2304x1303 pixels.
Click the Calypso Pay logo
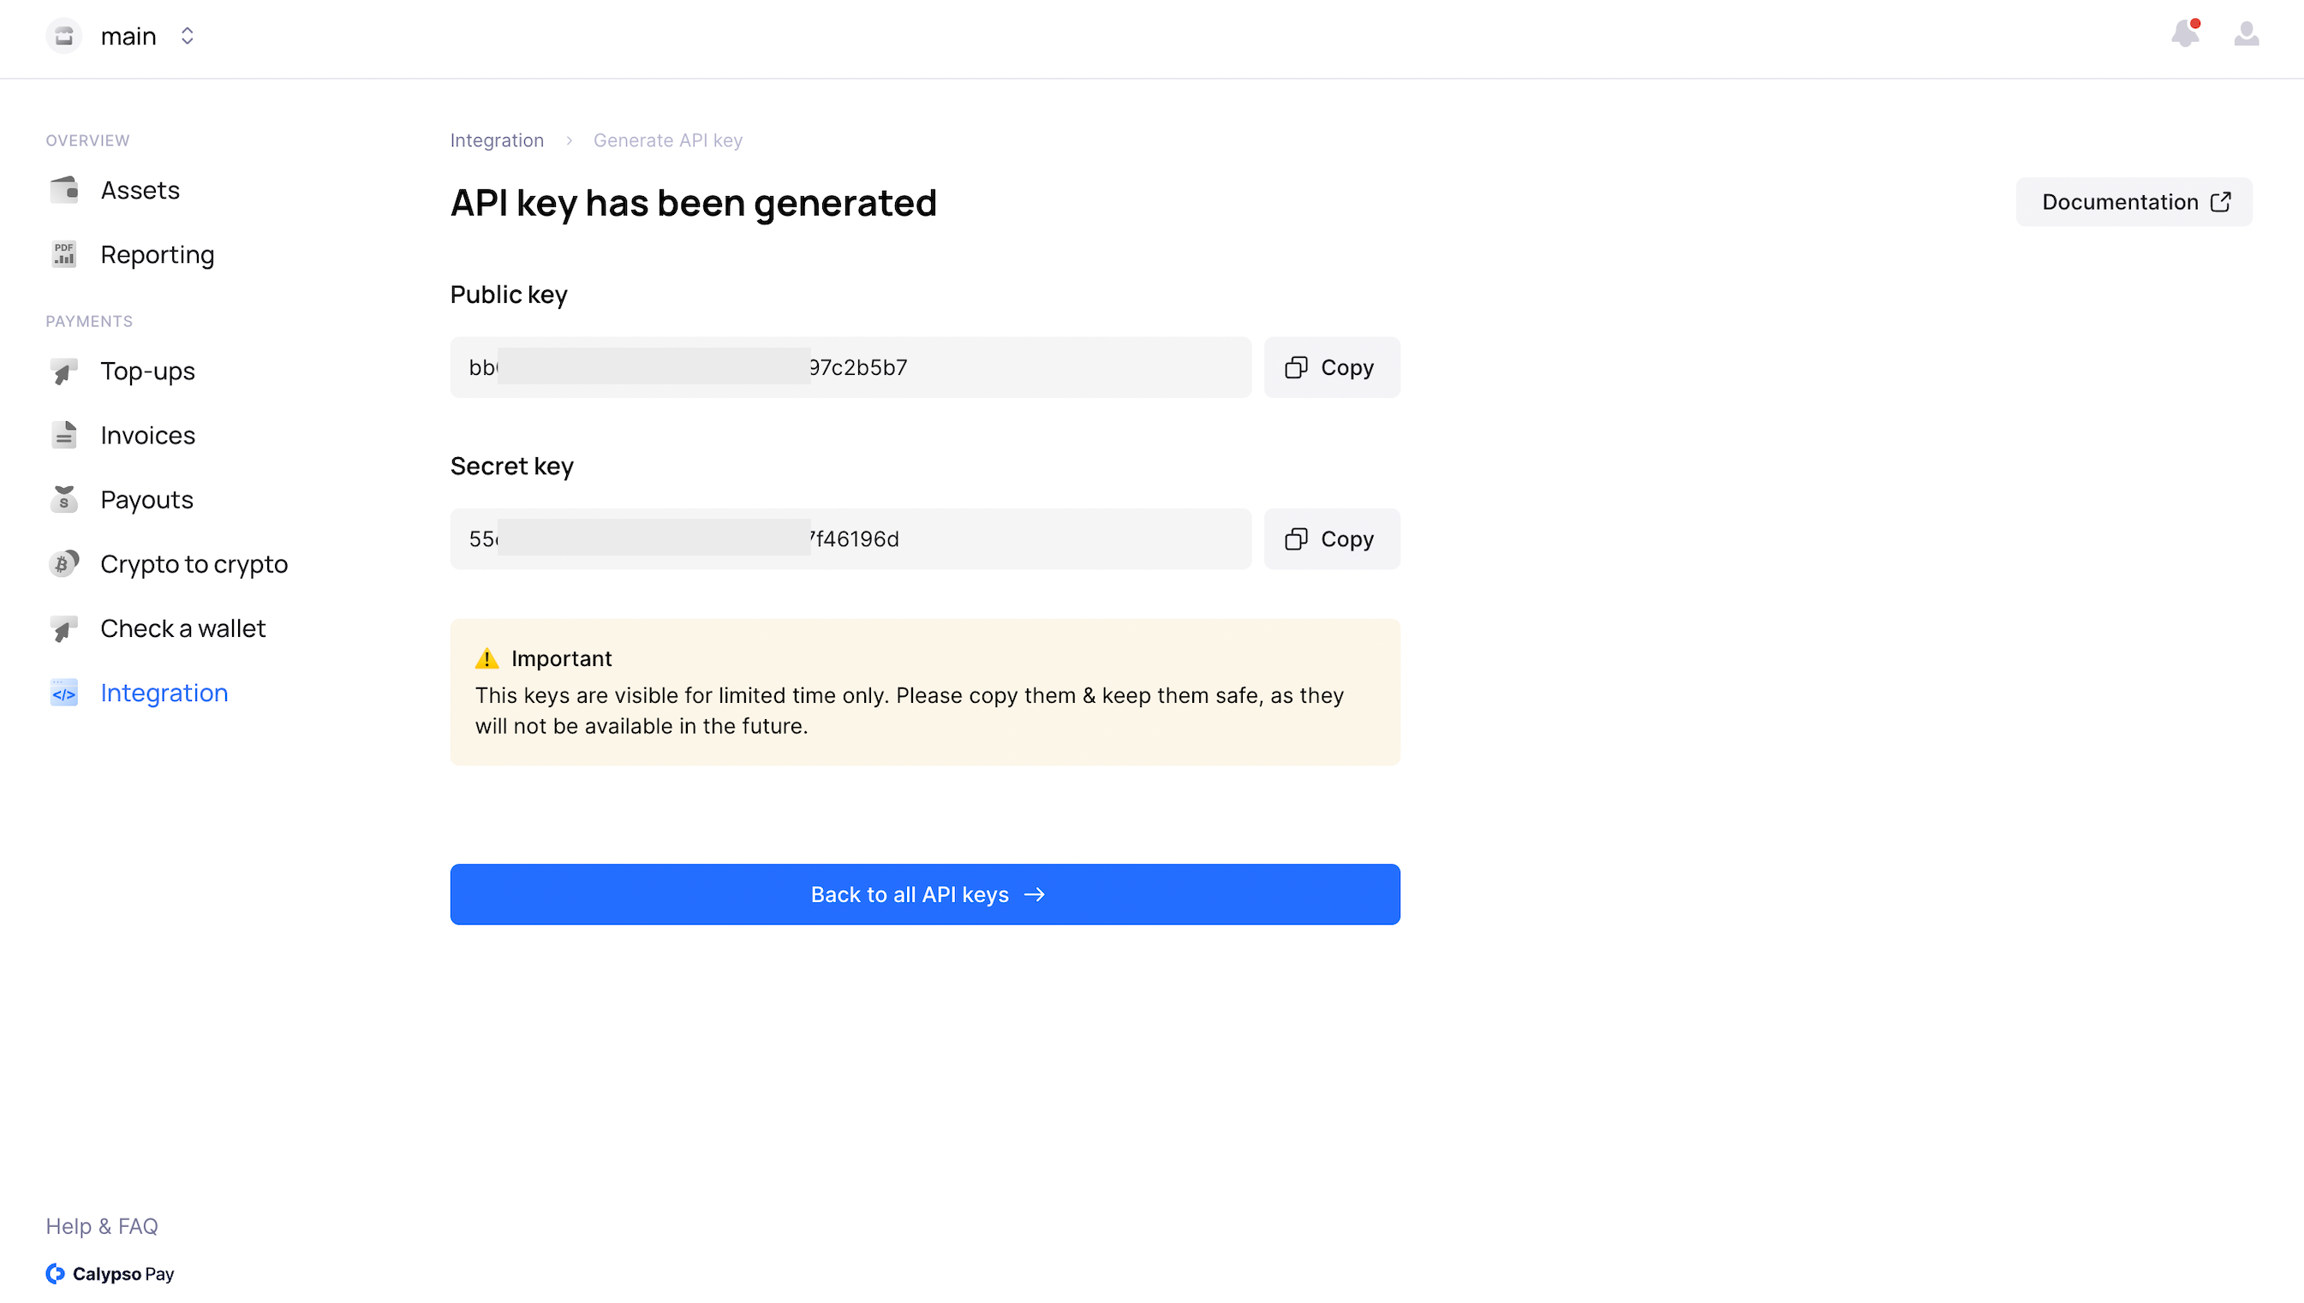[x=110, y=1274]
